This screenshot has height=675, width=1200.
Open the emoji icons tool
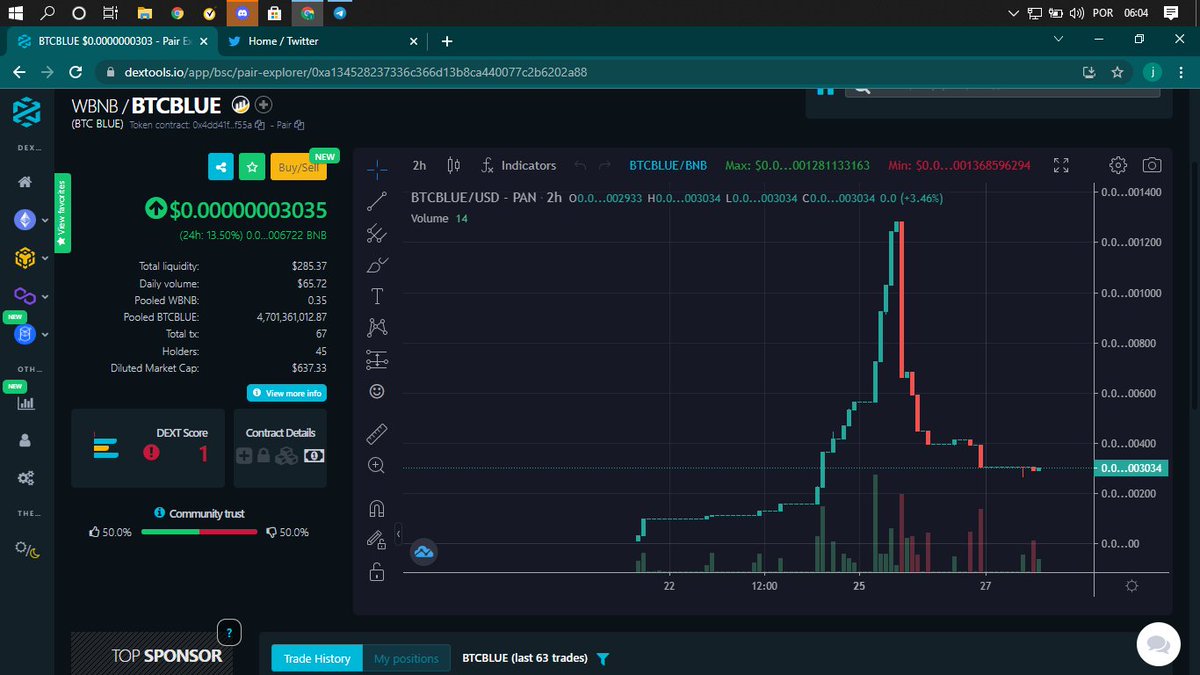pyautogui.click(x=377, y=391)
